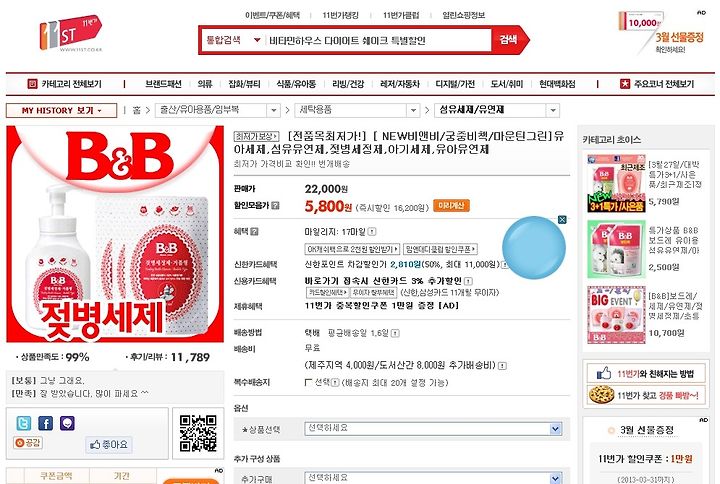This screenshot has width=720, height=484.
Task: Open the 레저/자동차 menu
Action: click(400, 84)
